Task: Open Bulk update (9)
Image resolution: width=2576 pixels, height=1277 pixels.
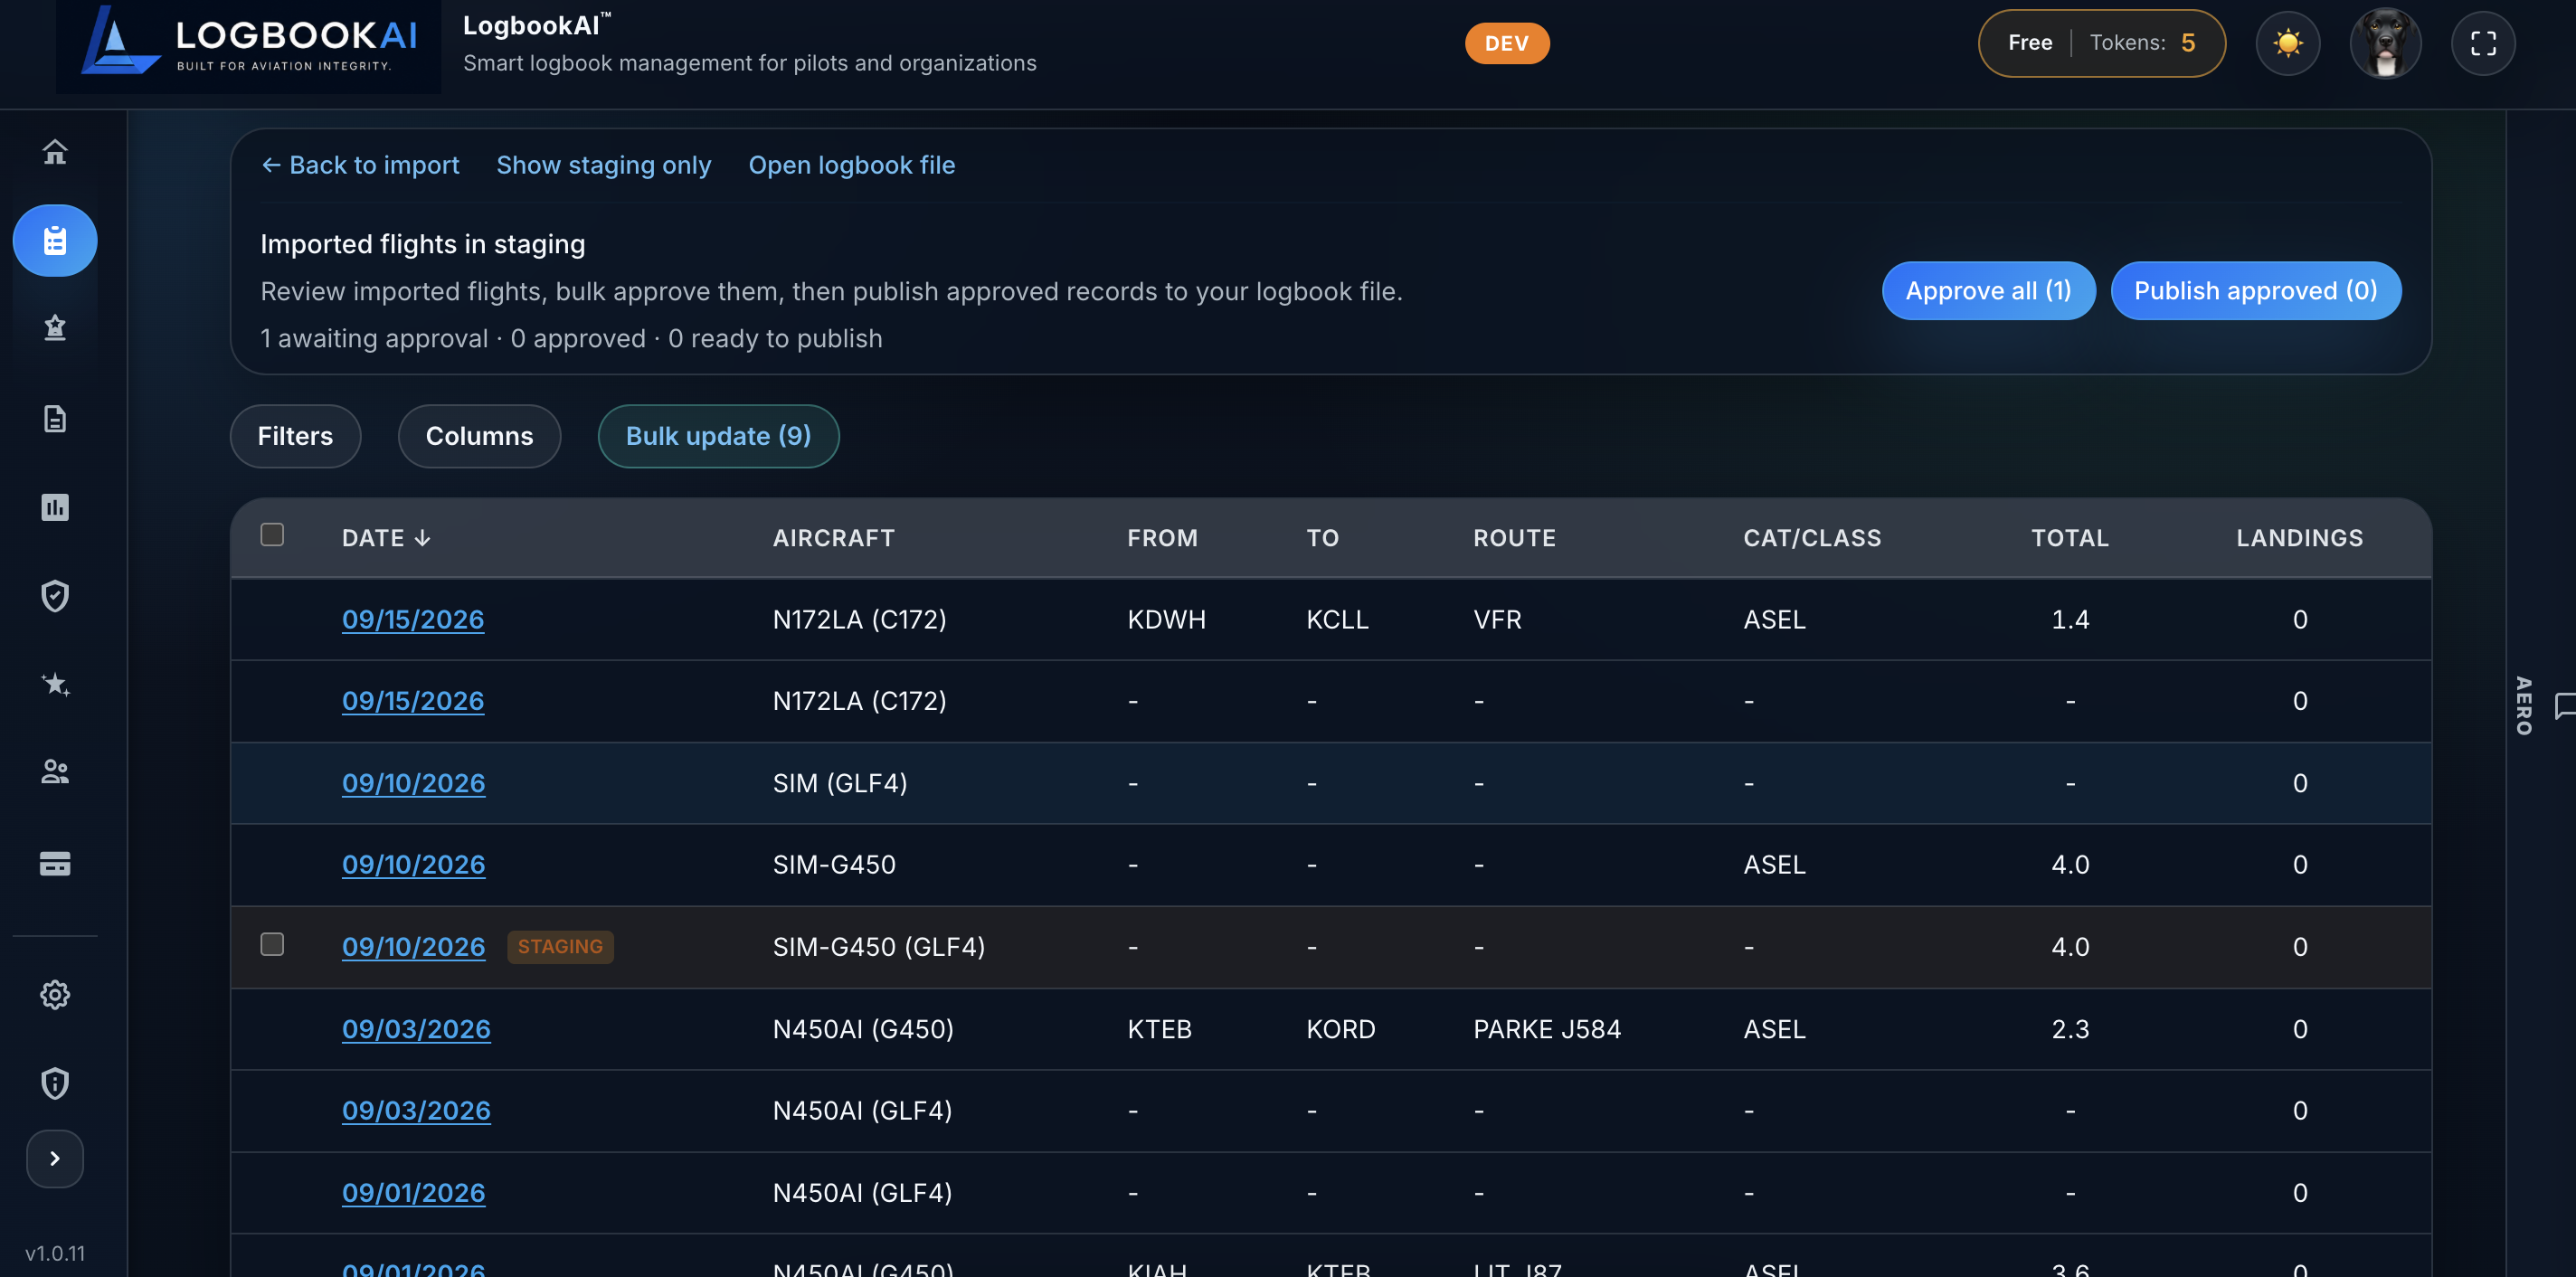Action: [x=718, y=436]
